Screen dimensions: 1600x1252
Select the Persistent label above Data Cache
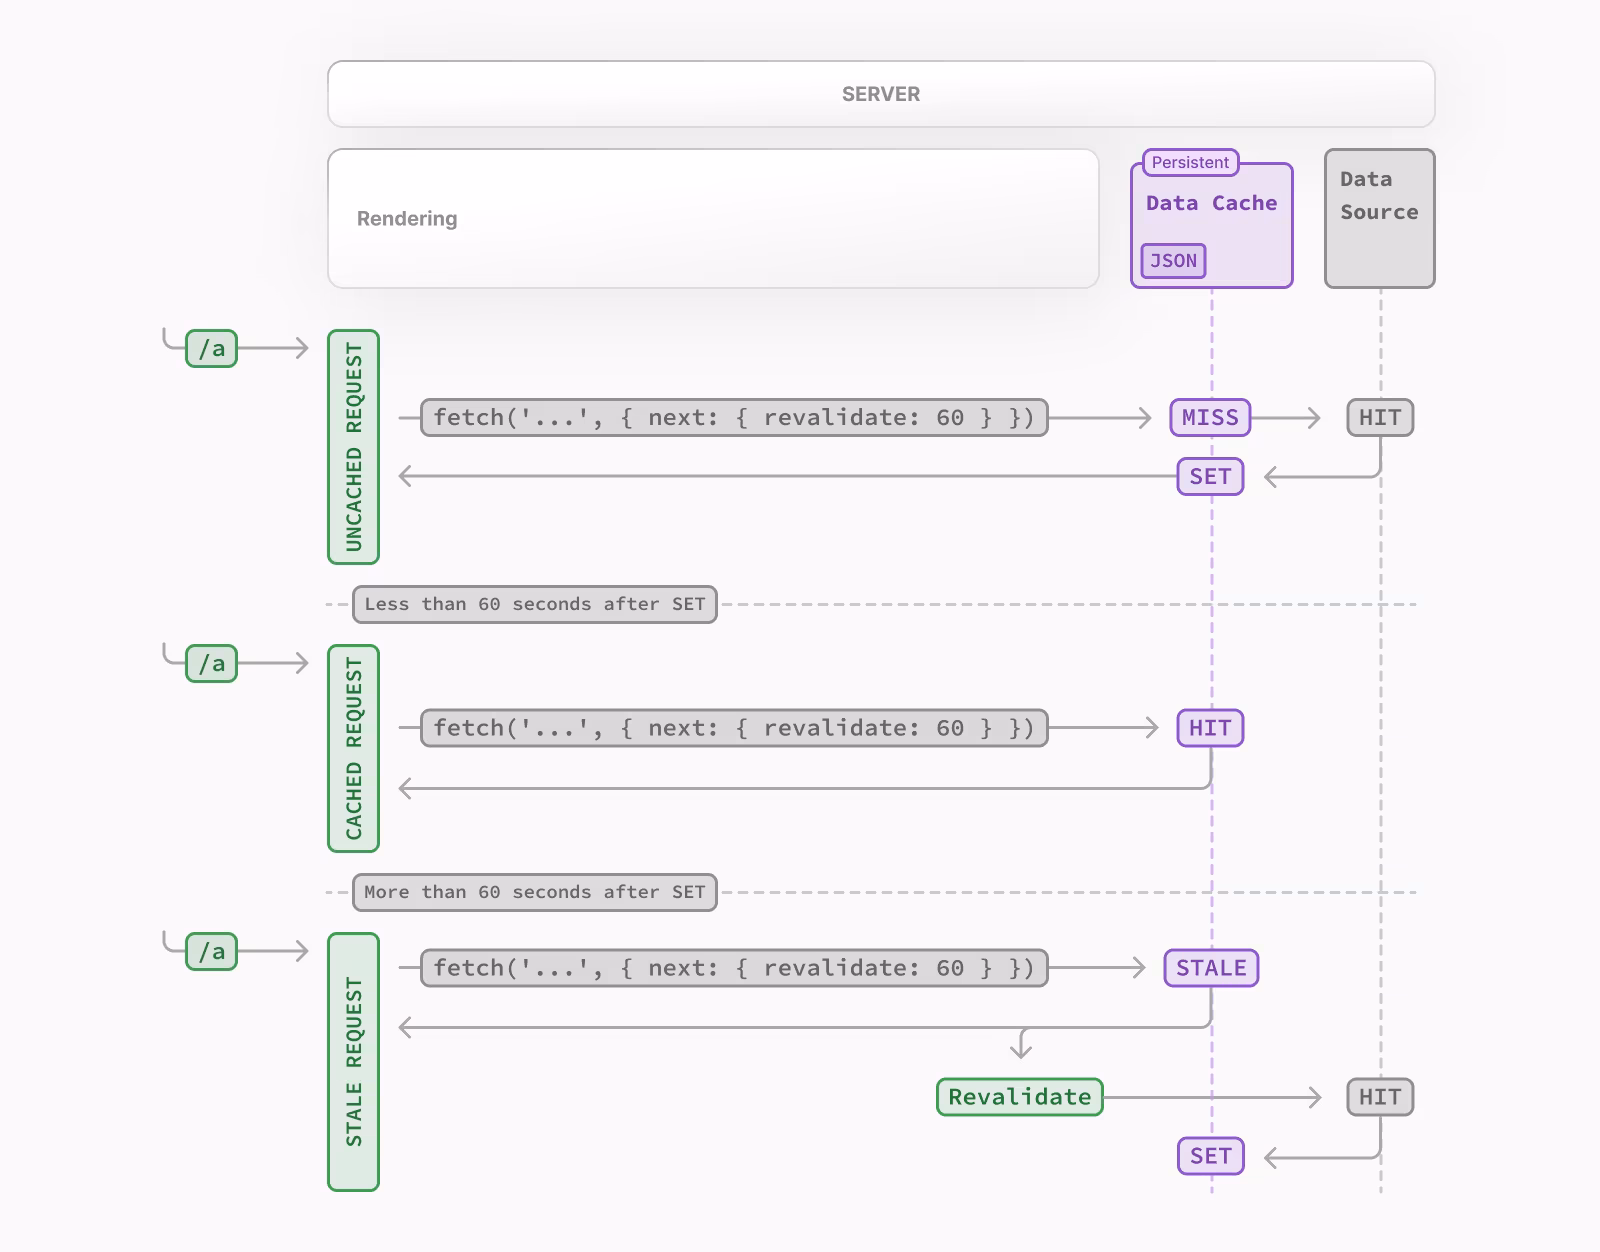point(1188,162)
